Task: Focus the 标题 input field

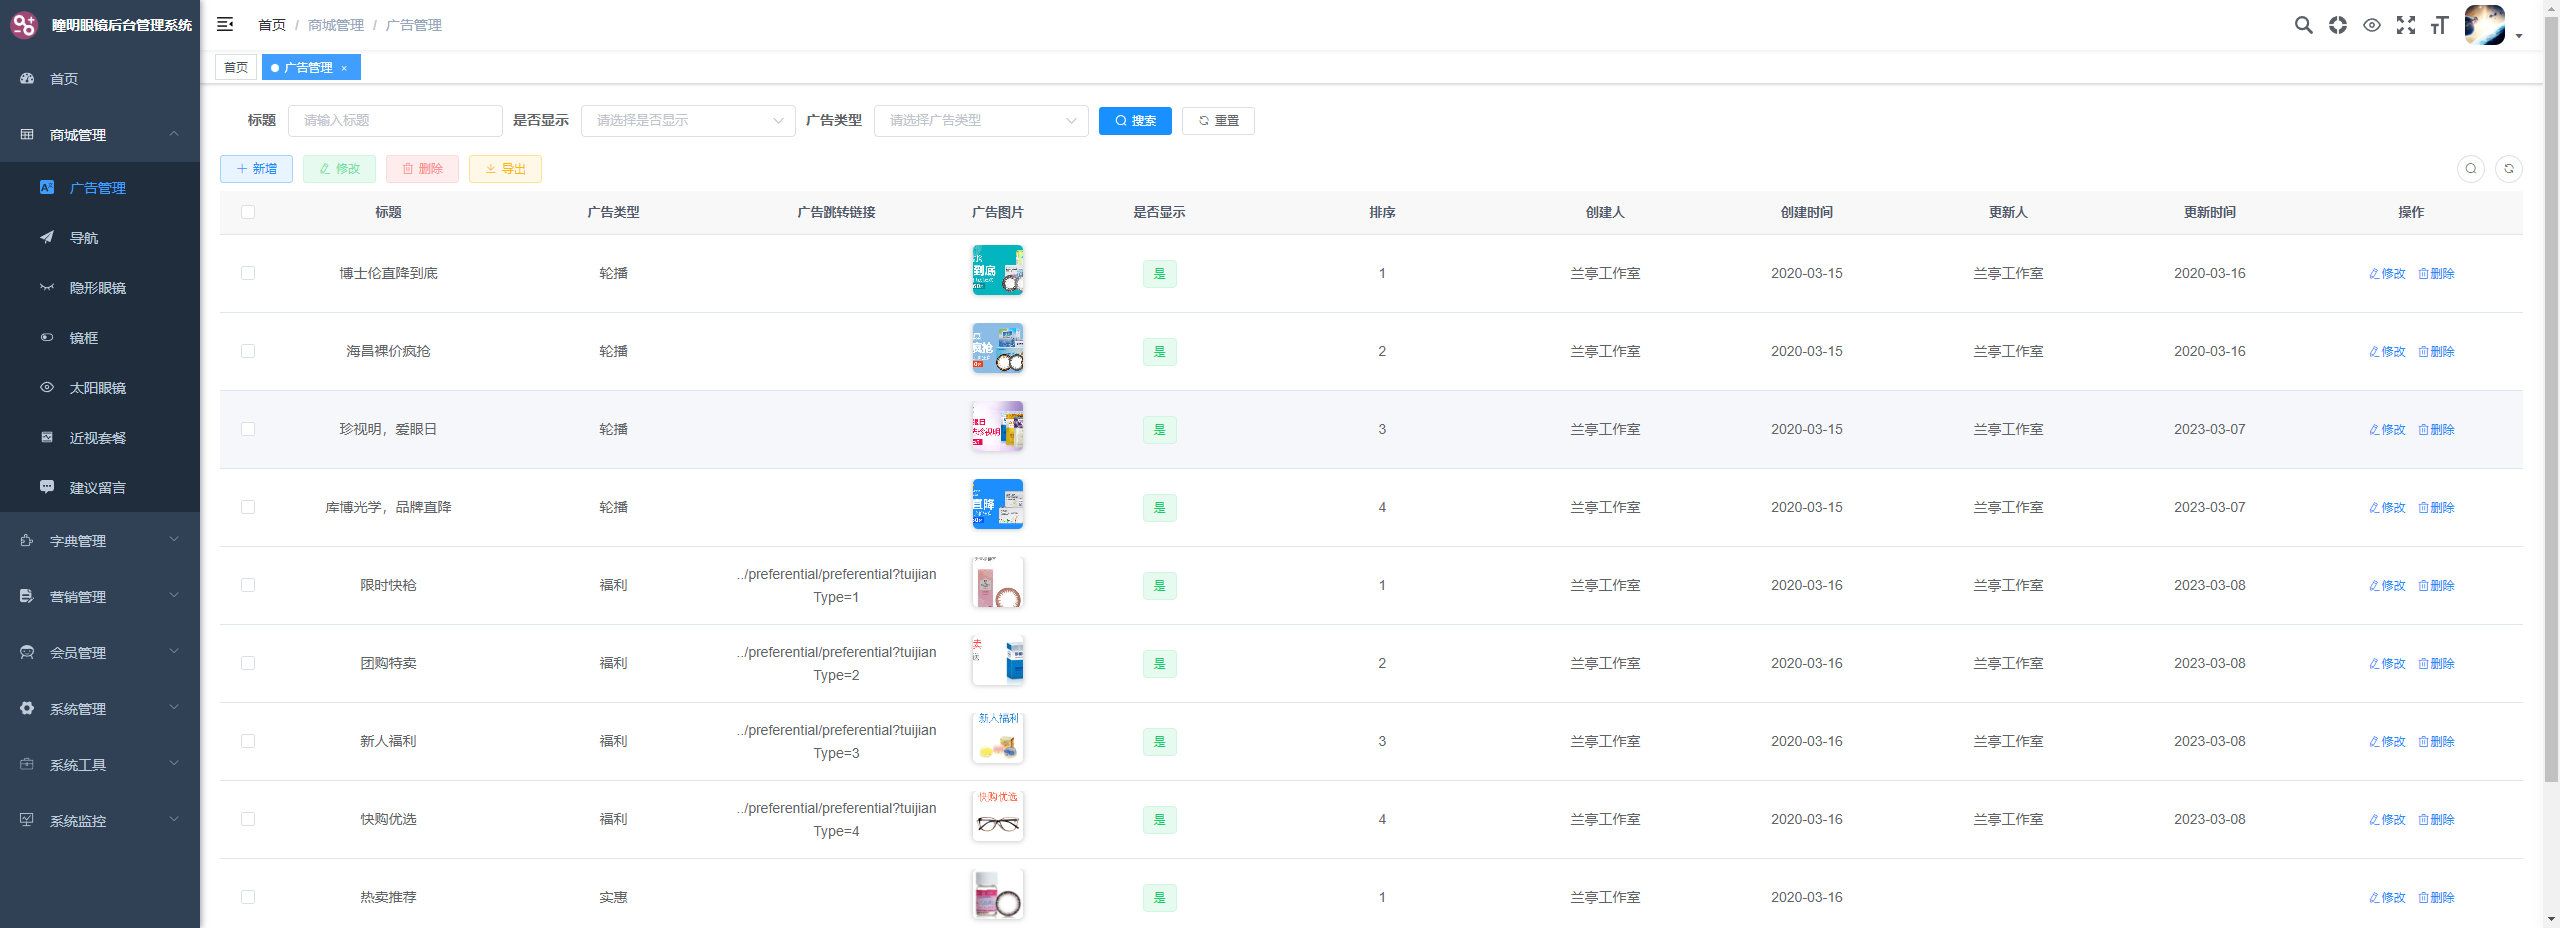Action: (x=395, y=120)
